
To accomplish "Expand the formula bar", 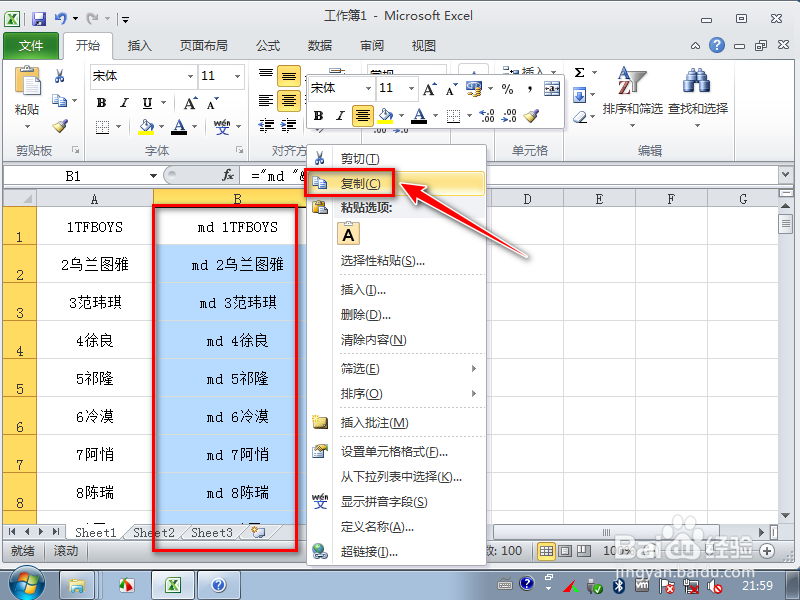I will pyautogui.click(x=786, y=175).
